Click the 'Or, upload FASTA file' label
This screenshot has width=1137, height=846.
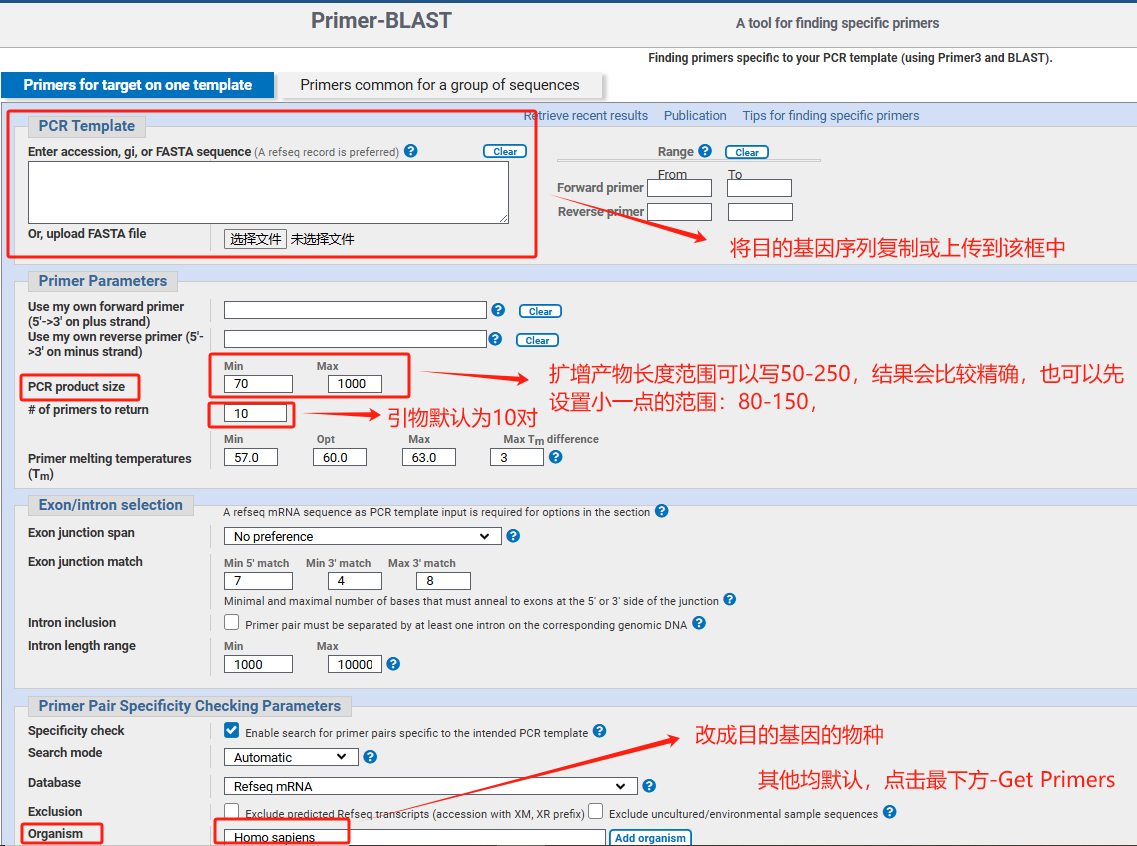87,233
